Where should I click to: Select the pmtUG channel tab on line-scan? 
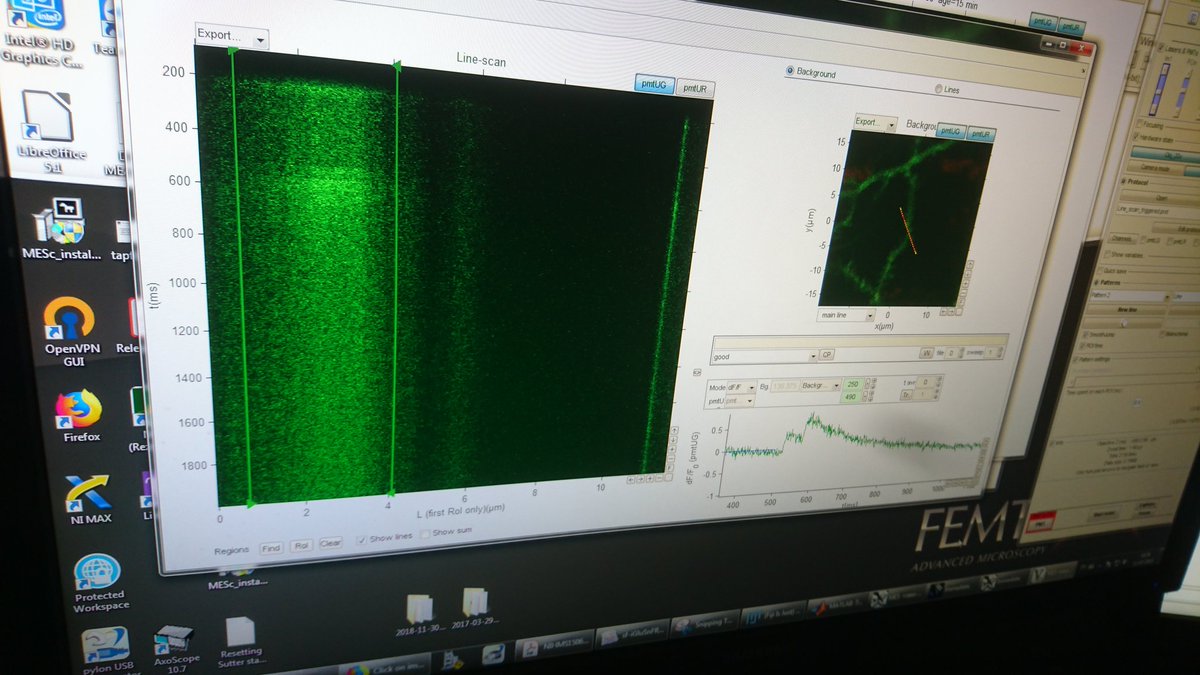pos(654,85)
